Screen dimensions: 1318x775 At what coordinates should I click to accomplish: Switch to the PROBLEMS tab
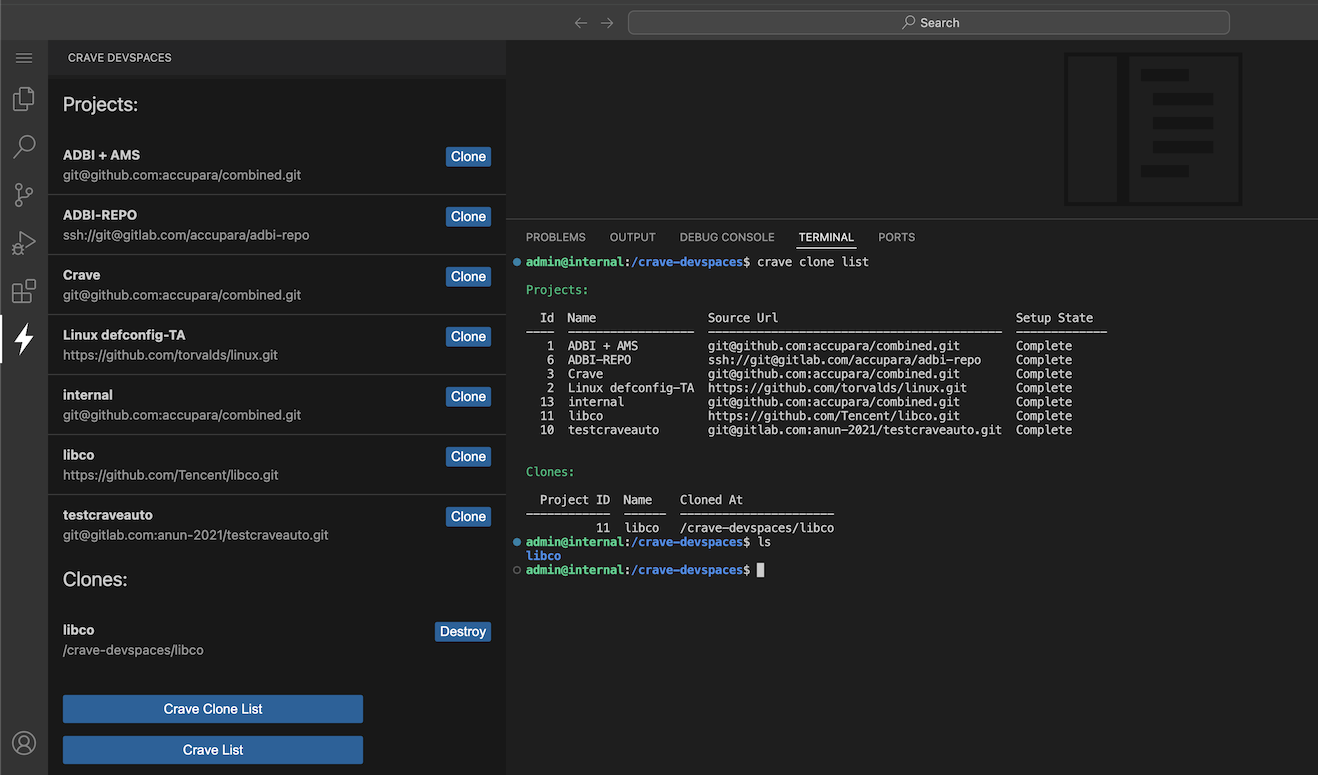coord(556,237)
